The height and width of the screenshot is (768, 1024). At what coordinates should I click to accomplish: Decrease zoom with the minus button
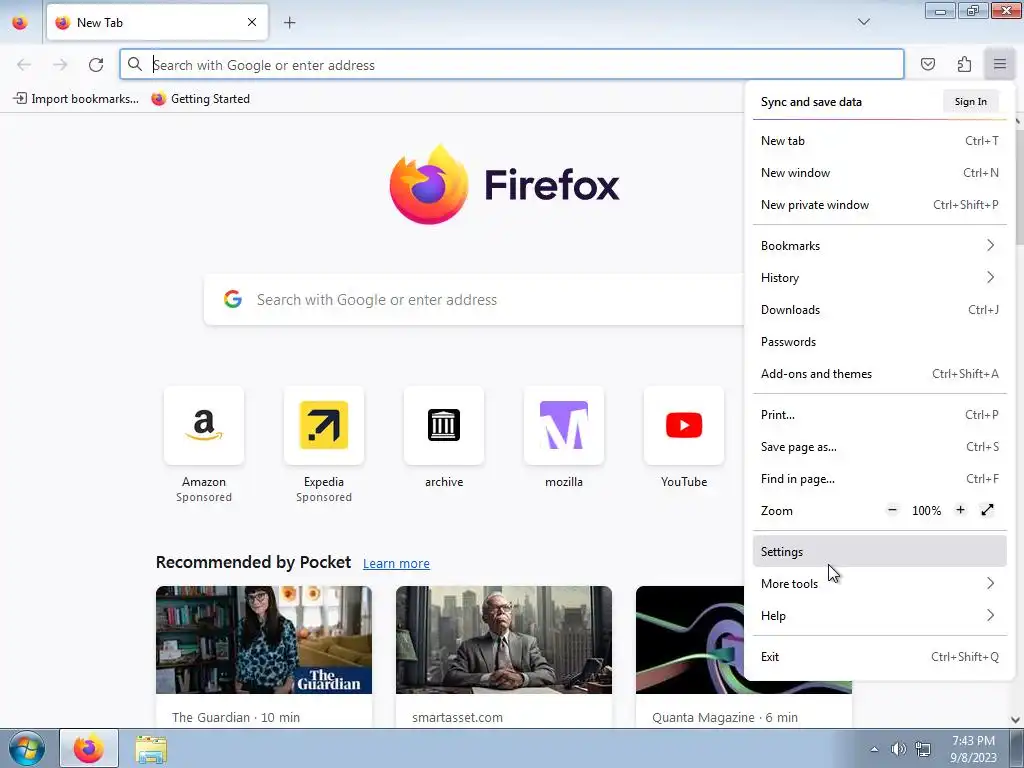coord(892,510)
